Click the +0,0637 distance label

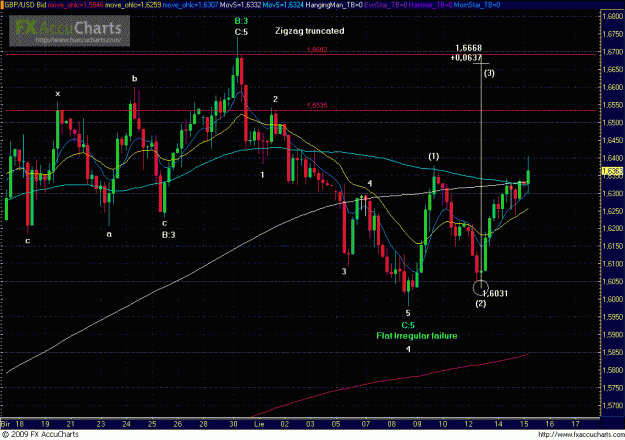pos(466,58)
